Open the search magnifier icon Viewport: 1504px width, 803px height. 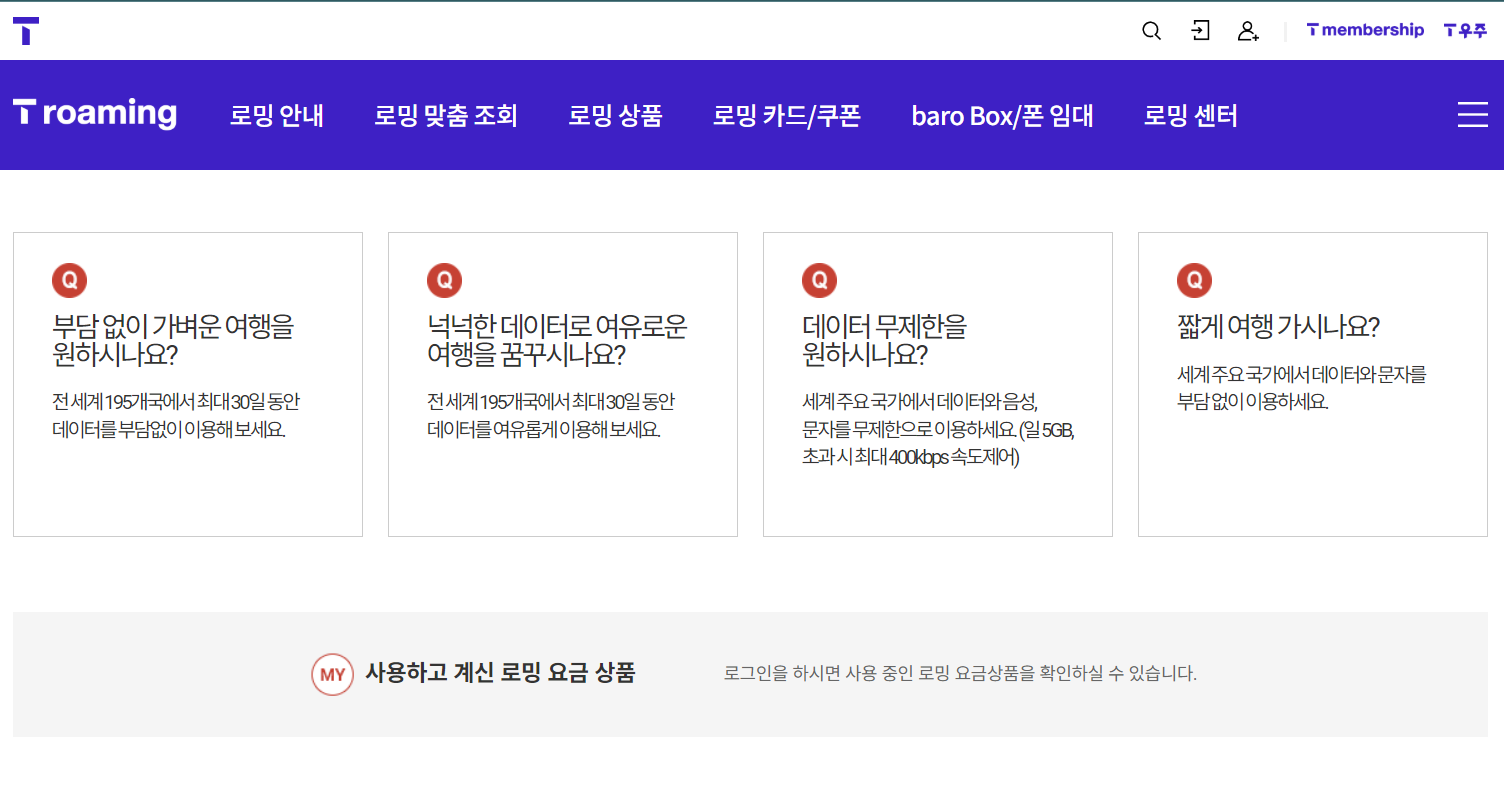coord(1151,31)
